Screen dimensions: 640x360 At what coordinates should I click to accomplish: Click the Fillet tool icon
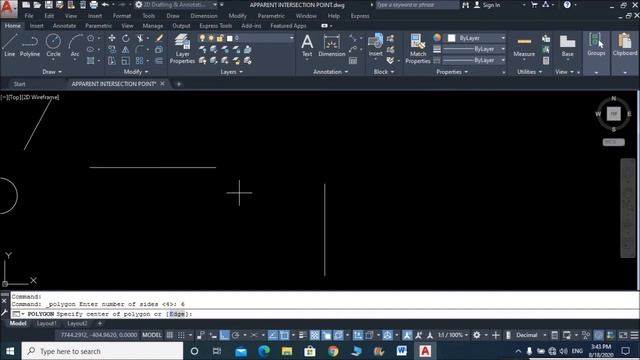click(x=140, y=50)
